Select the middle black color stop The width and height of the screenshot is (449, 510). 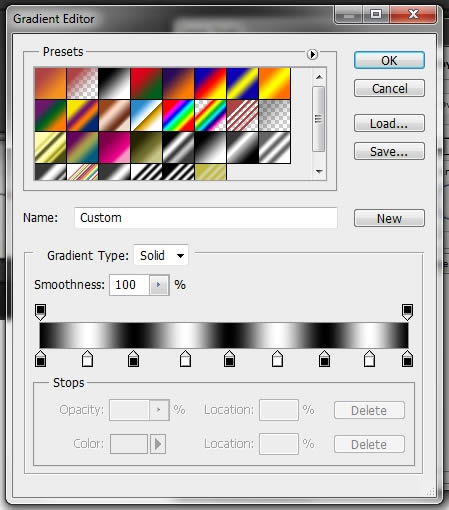click(229, 359)
